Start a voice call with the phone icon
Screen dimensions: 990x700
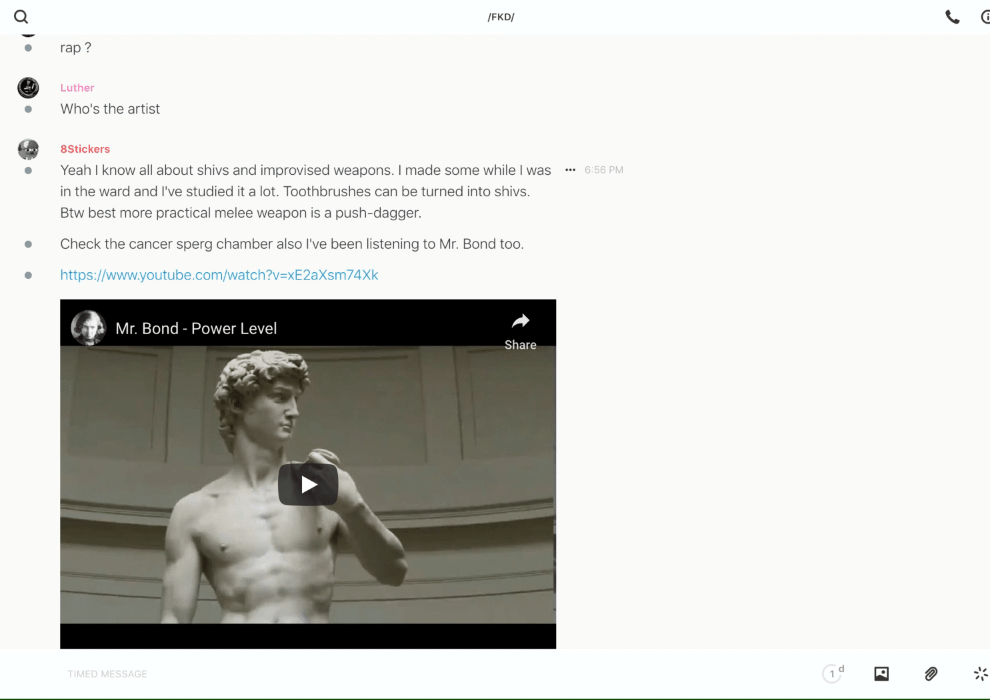pyautogui.click(x=952, y=17)
